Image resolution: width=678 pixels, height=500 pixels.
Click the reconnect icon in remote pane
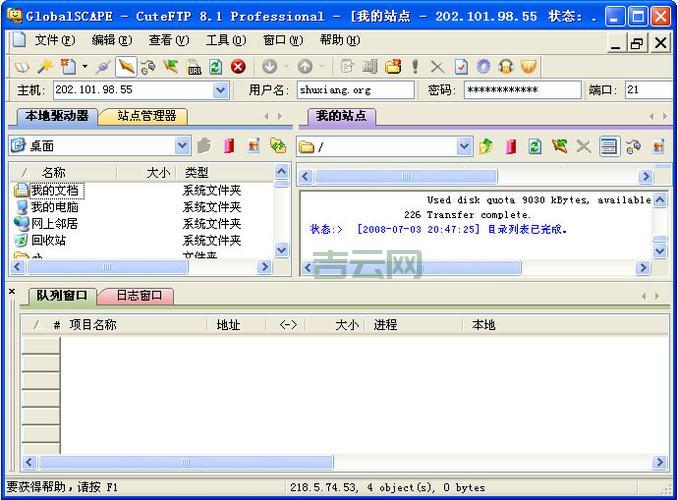coord(633,146)
